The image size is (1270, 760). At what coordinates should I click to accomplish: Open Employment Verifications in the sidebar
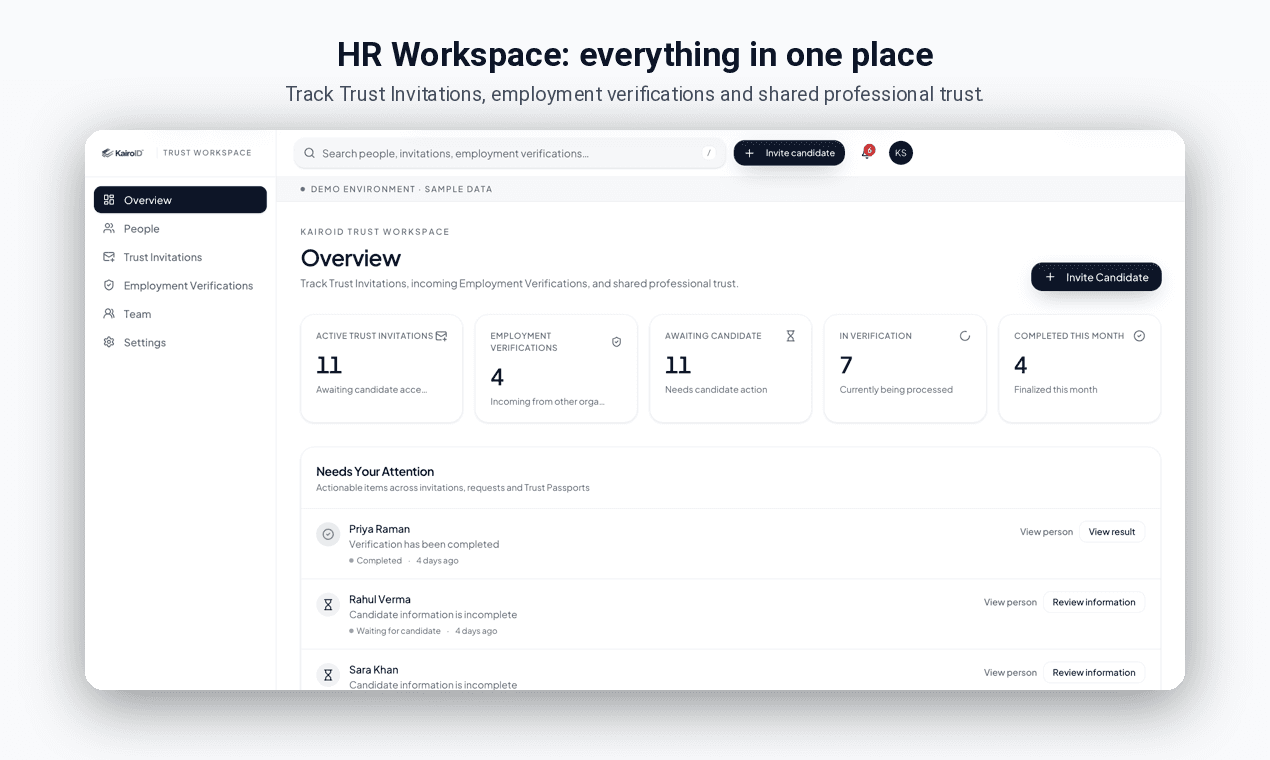(x=180, y=285)
